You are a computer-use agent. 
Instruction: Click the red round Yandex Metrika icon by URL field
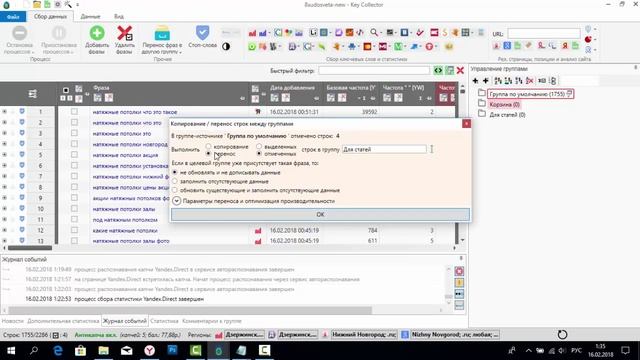click(588, 40)
